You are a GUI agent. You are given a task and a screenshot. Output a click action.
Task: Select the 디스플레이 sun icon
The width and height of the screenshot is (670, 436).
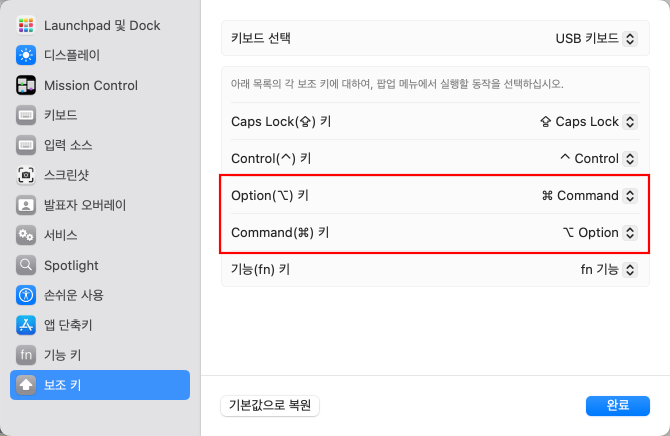pos(26,55)
